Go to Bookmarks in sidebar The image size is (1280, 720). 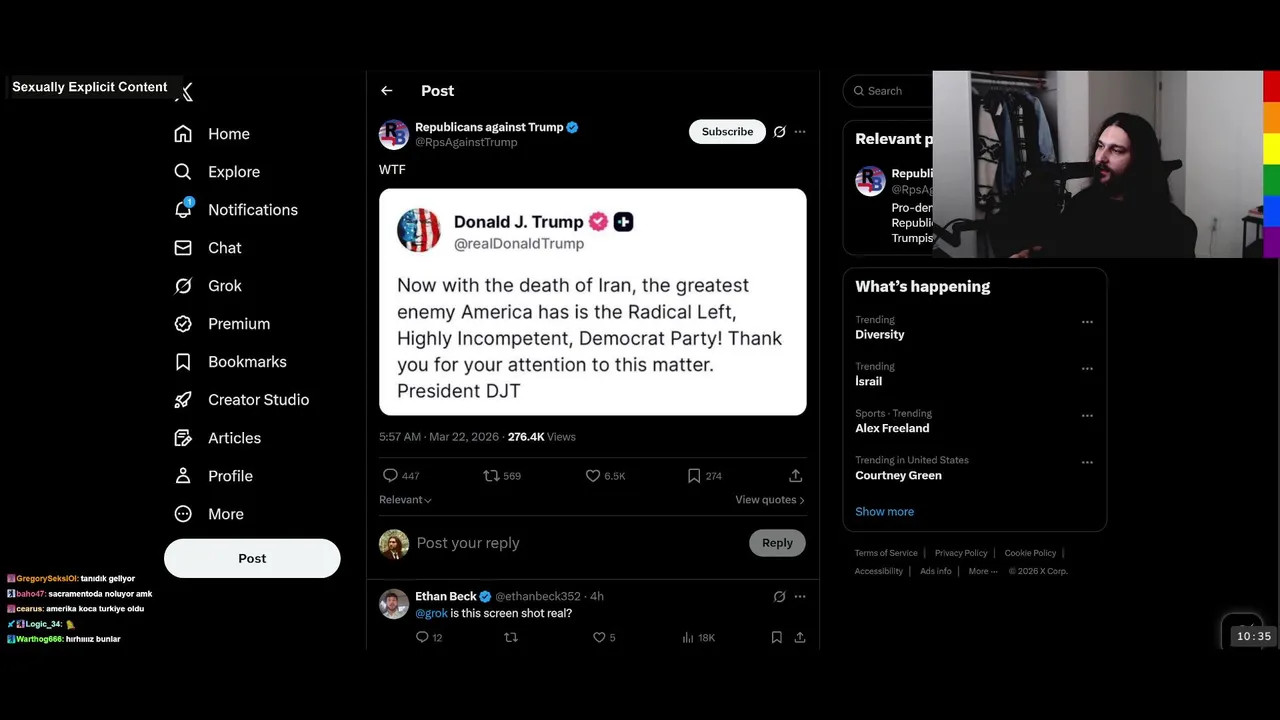pos(247,362)
